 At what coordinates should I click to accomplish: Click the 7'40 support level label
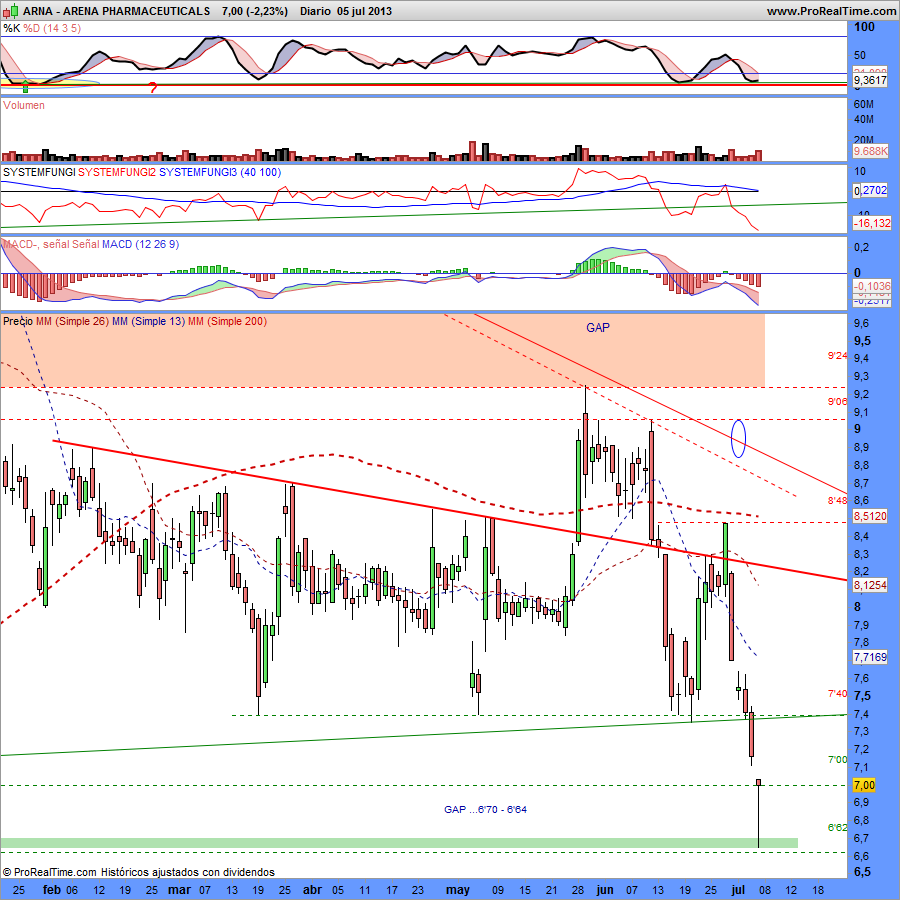coord(837,693)
